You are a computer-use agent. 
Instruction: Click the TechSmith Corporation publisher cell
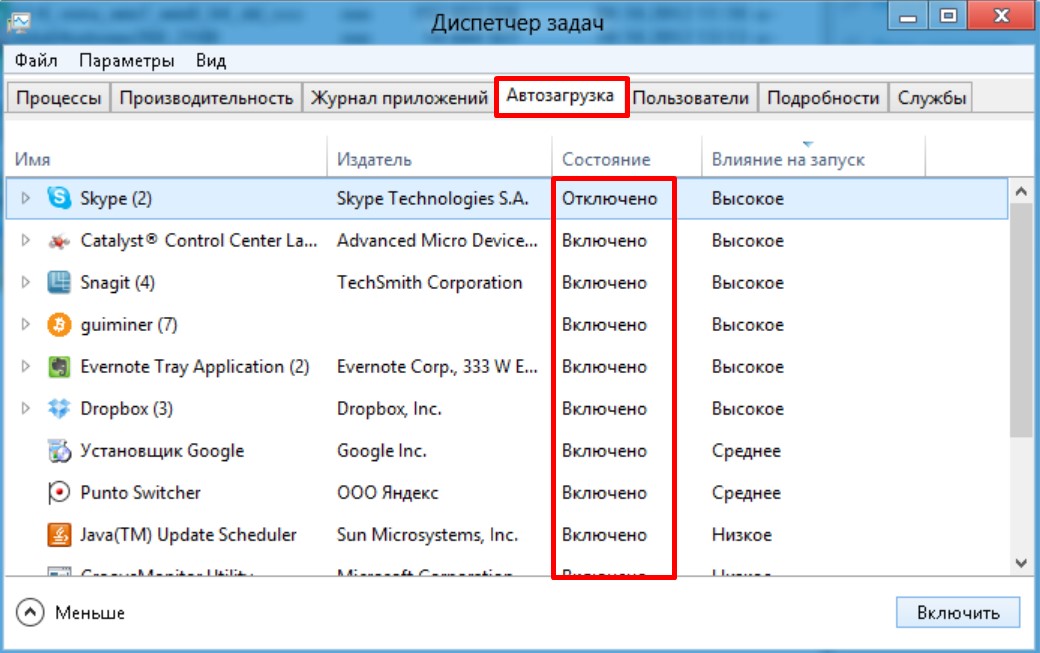(x=429, y=282)
